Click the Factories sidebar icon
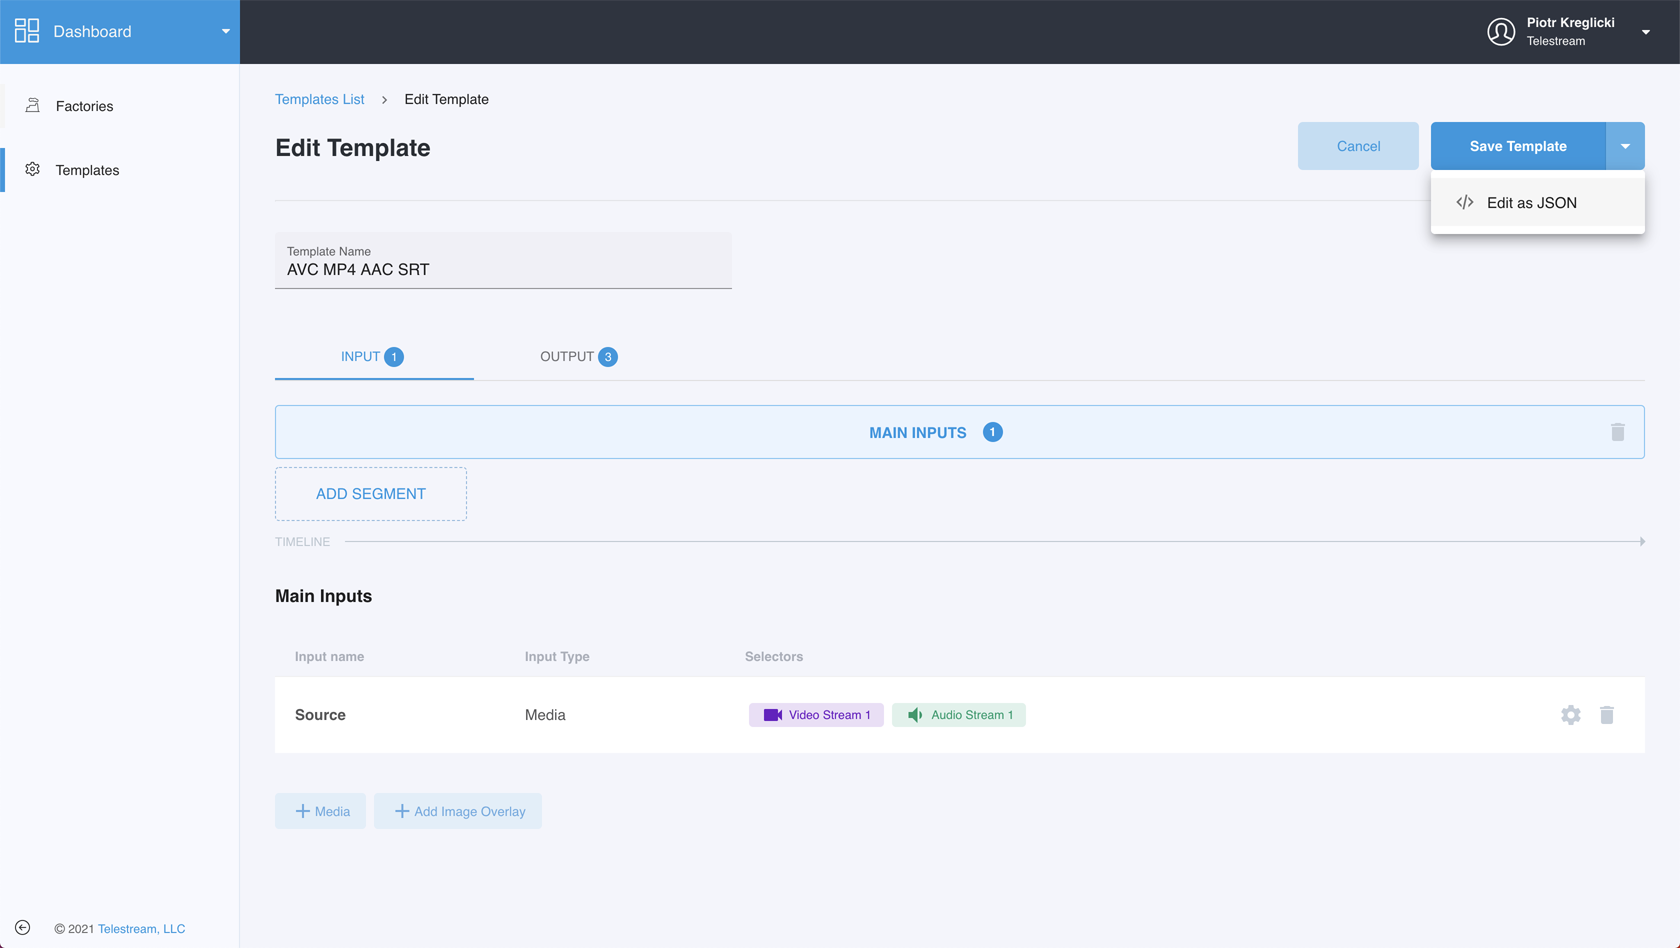Screen dimensions: 1680x948 click(33, 105)
